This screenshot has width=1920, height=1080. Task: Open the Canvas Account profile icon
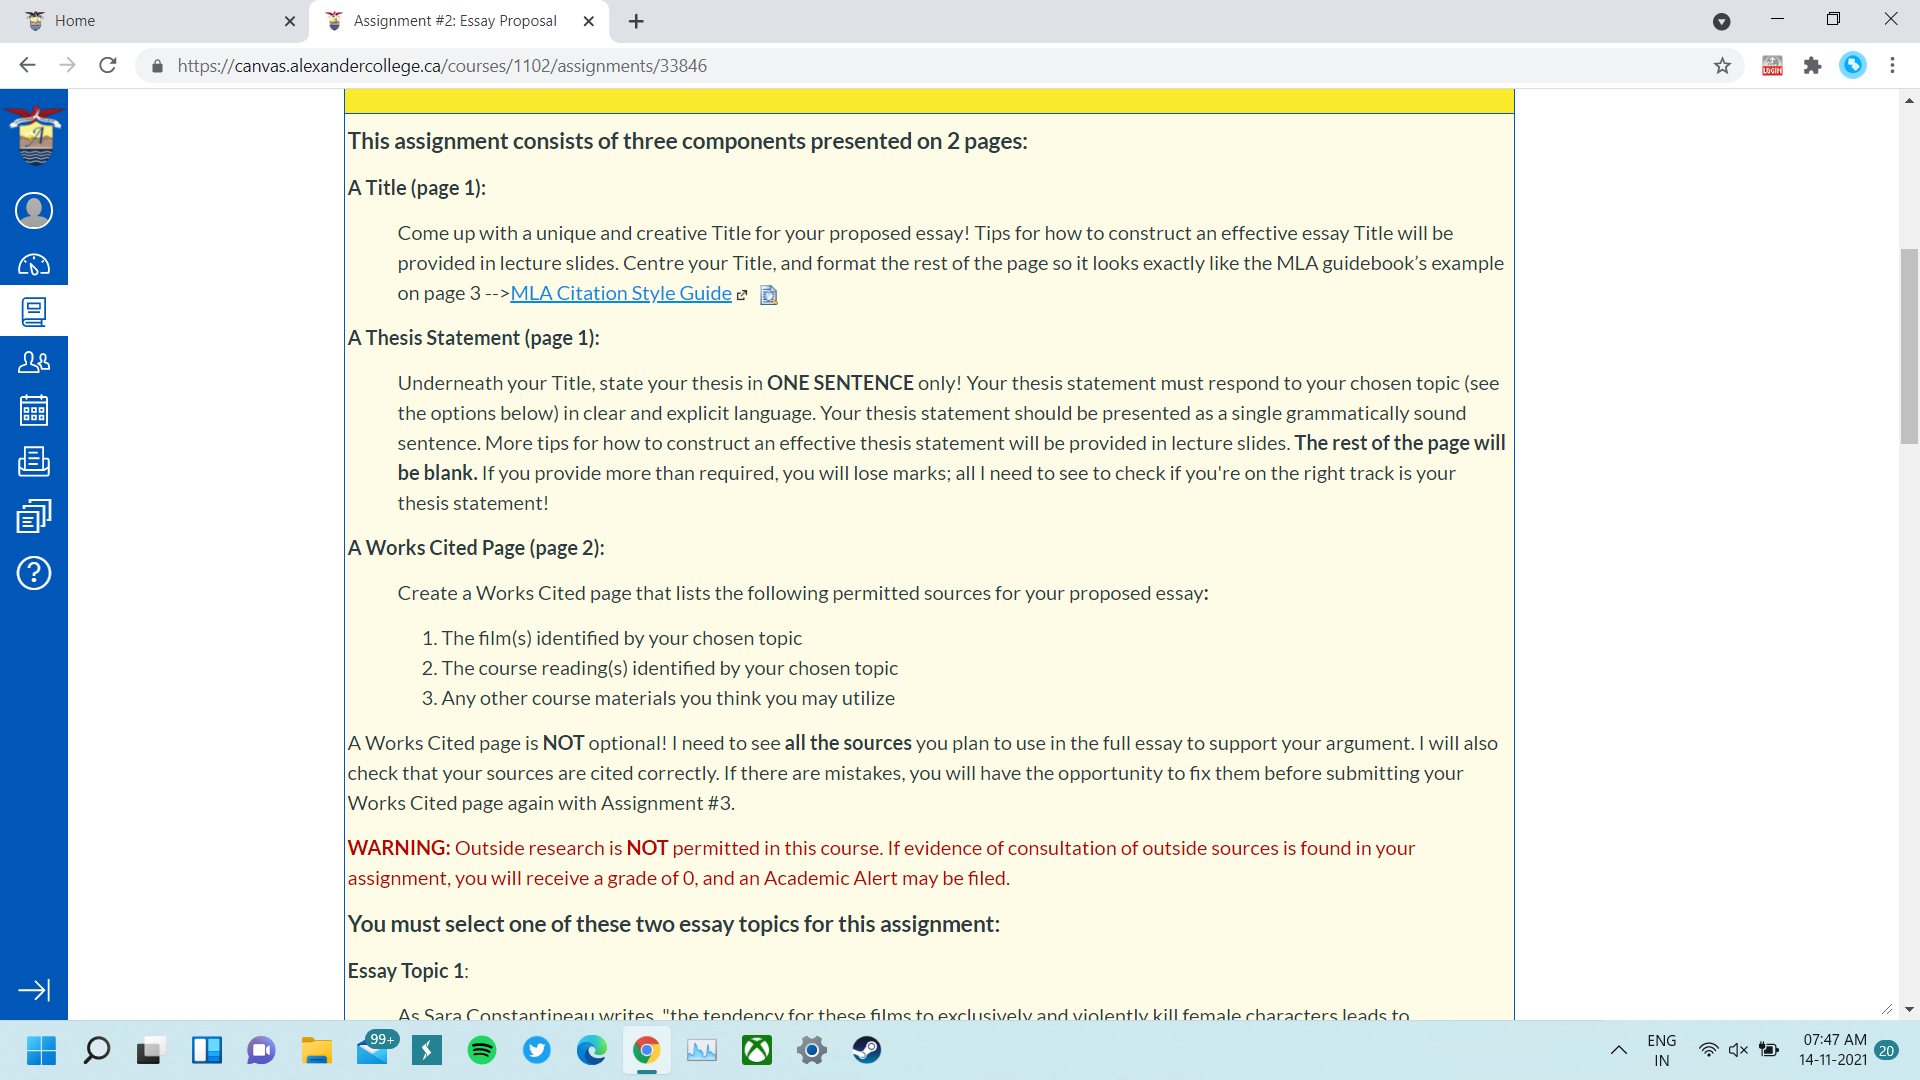click(x=34, y=210)
